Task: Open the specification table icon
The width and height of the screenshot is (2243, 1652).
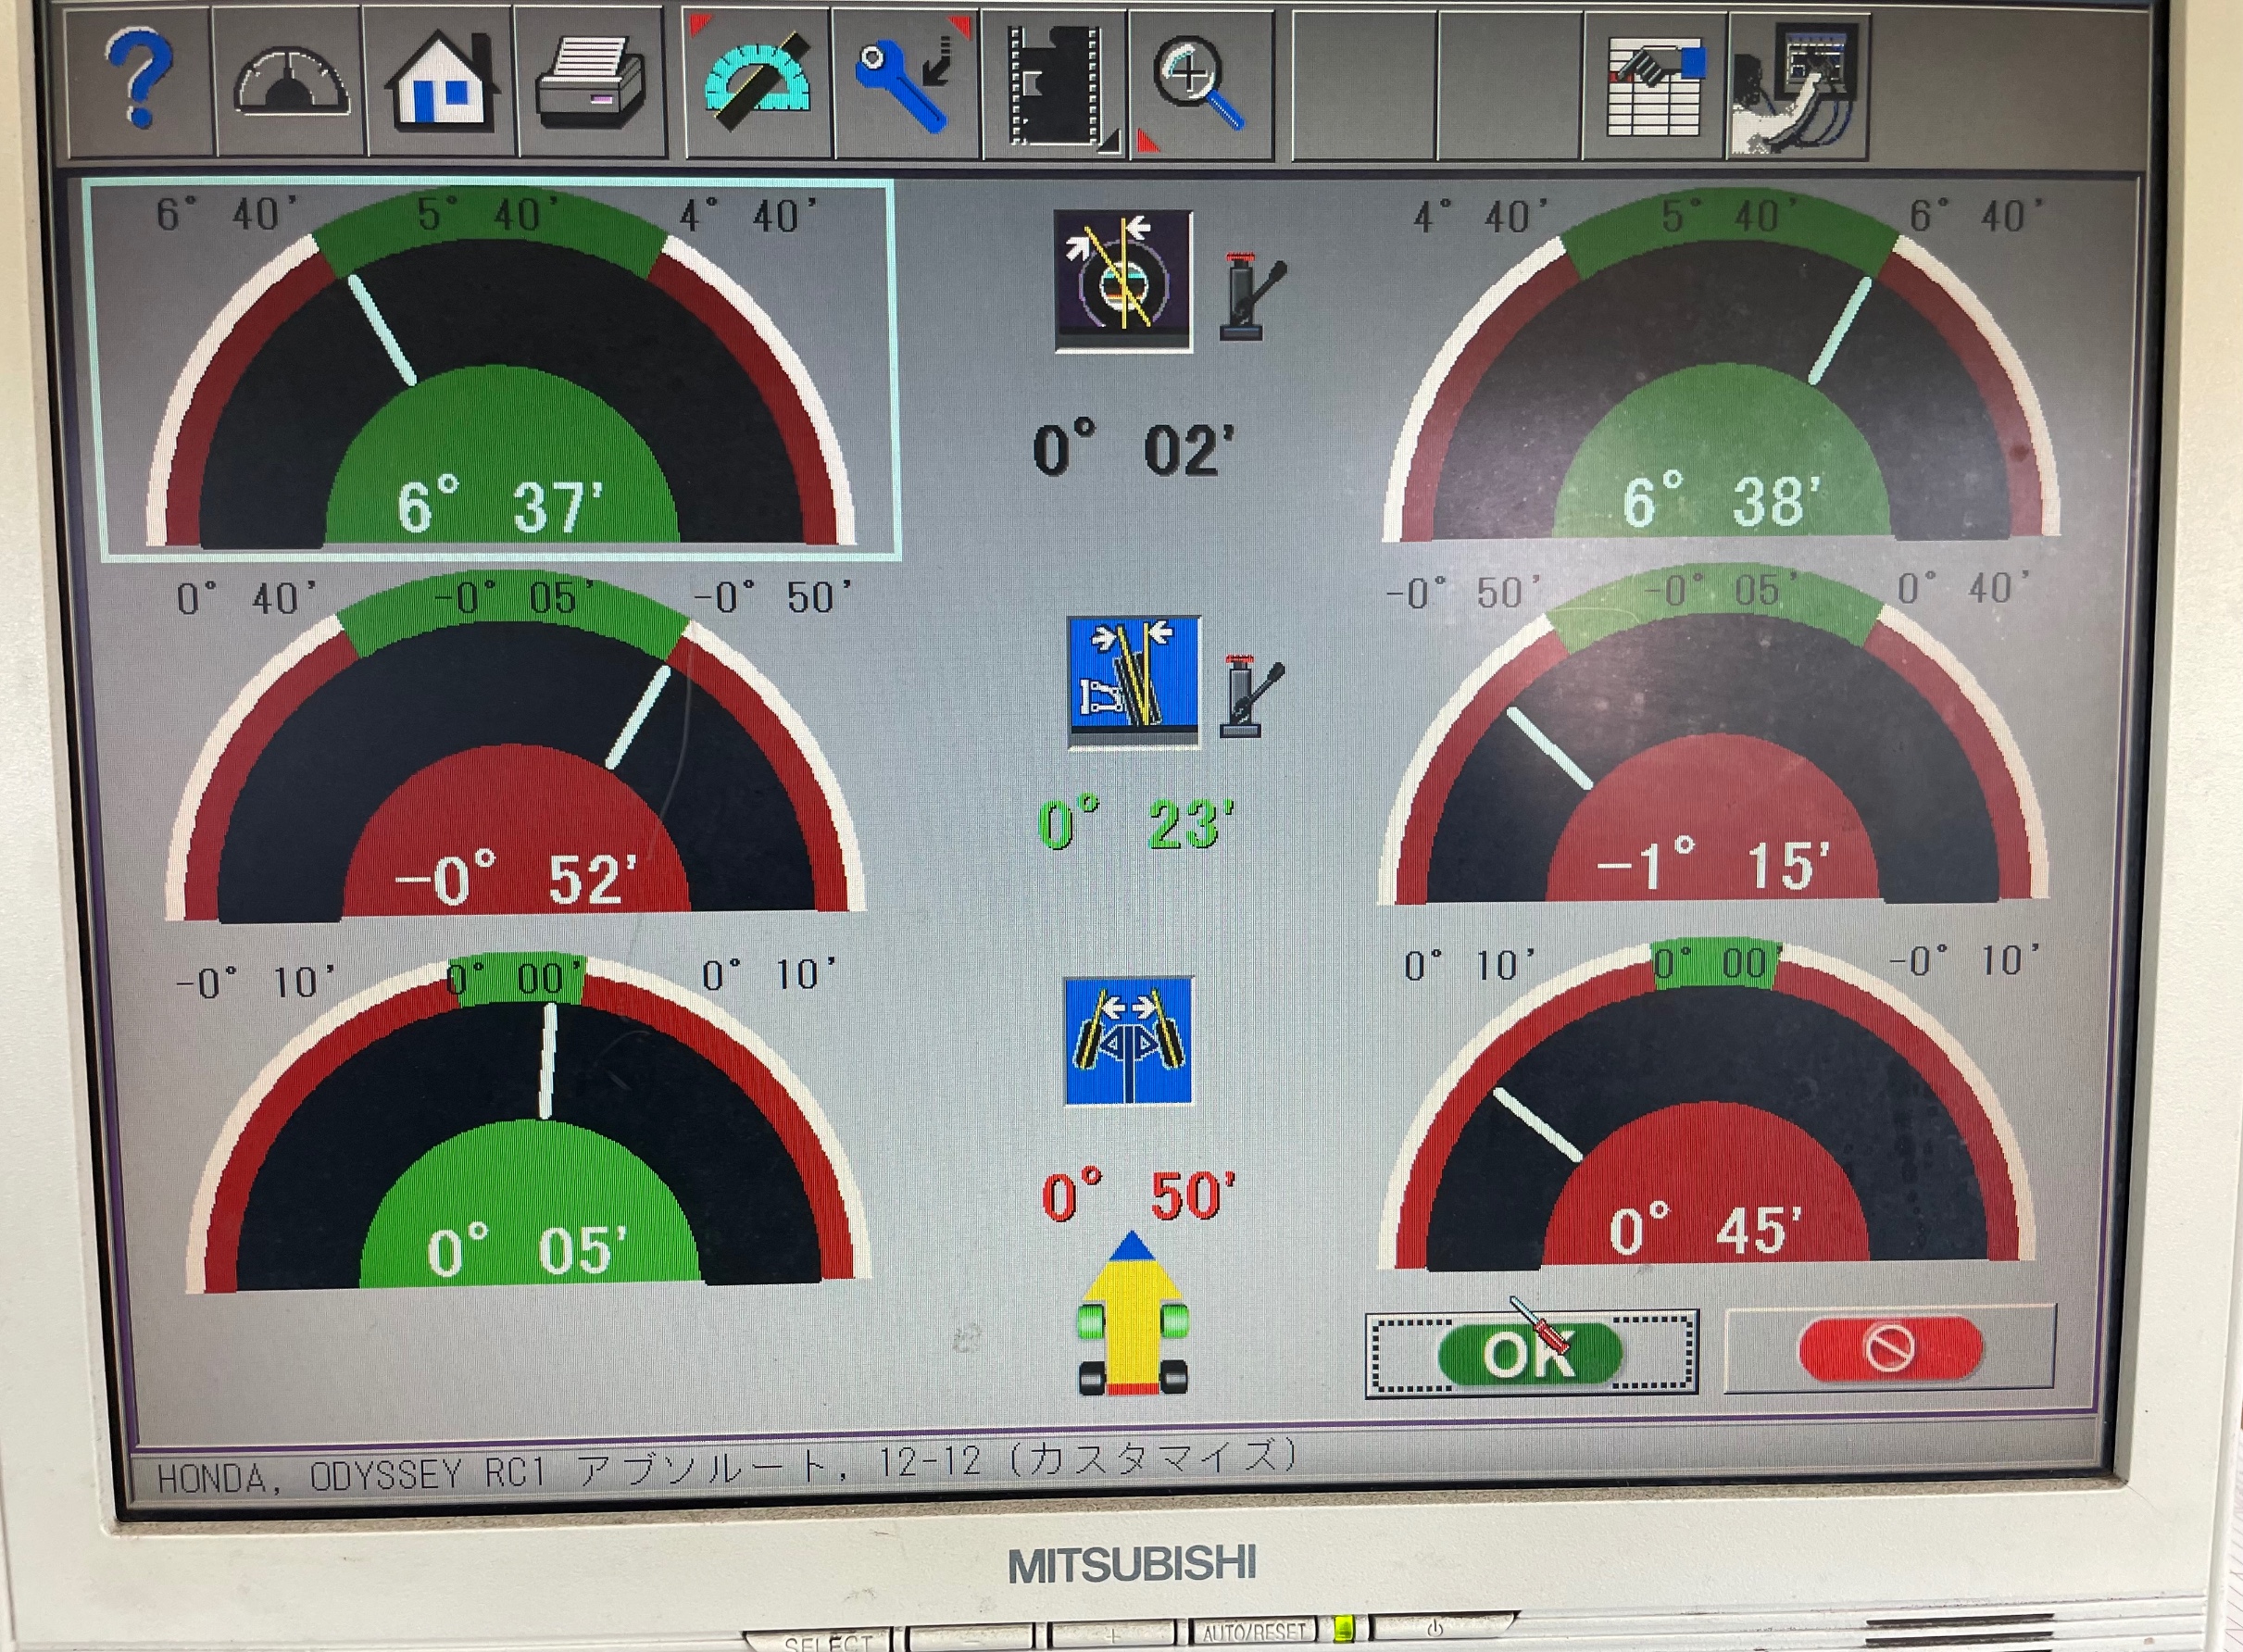Action: click(x=1654, y=88)
